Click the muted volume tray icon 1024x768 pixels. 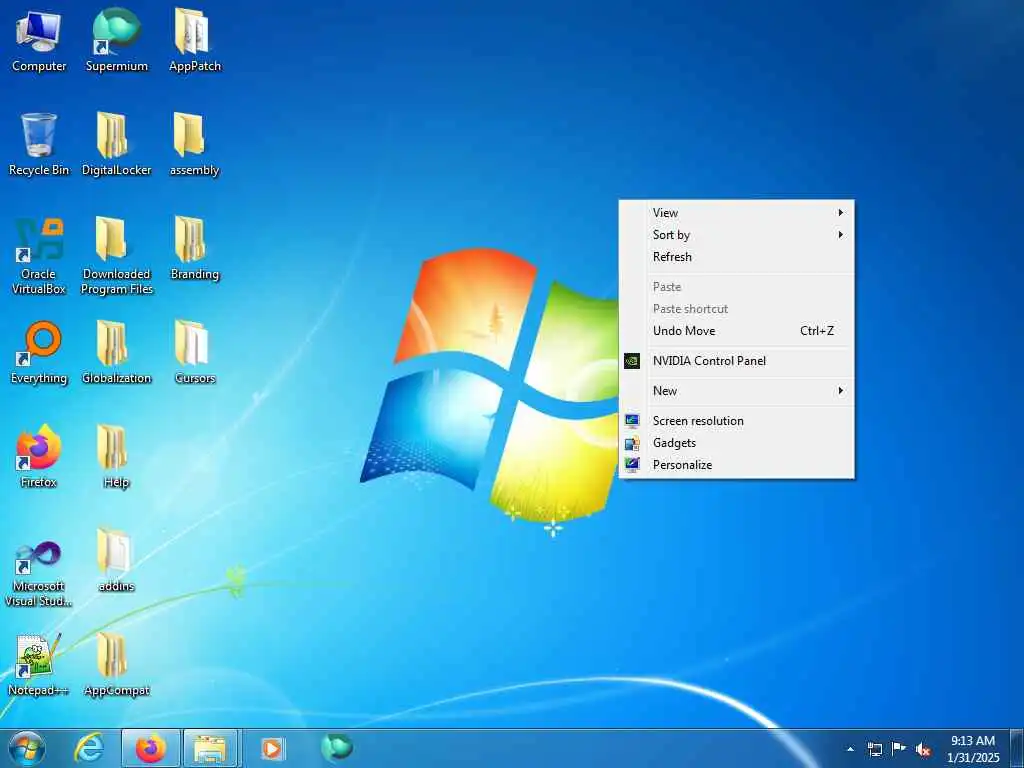(923, 749)
